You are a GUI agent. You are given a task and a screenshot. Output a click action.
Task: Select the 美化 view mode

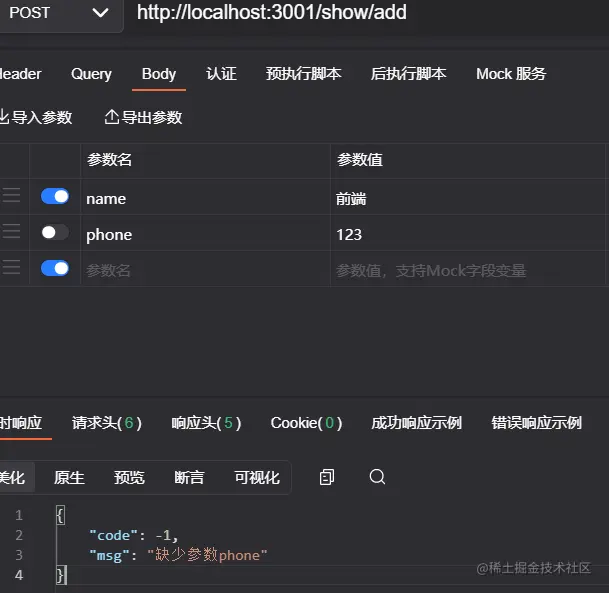pyautogui.click(x=16, y=477)
